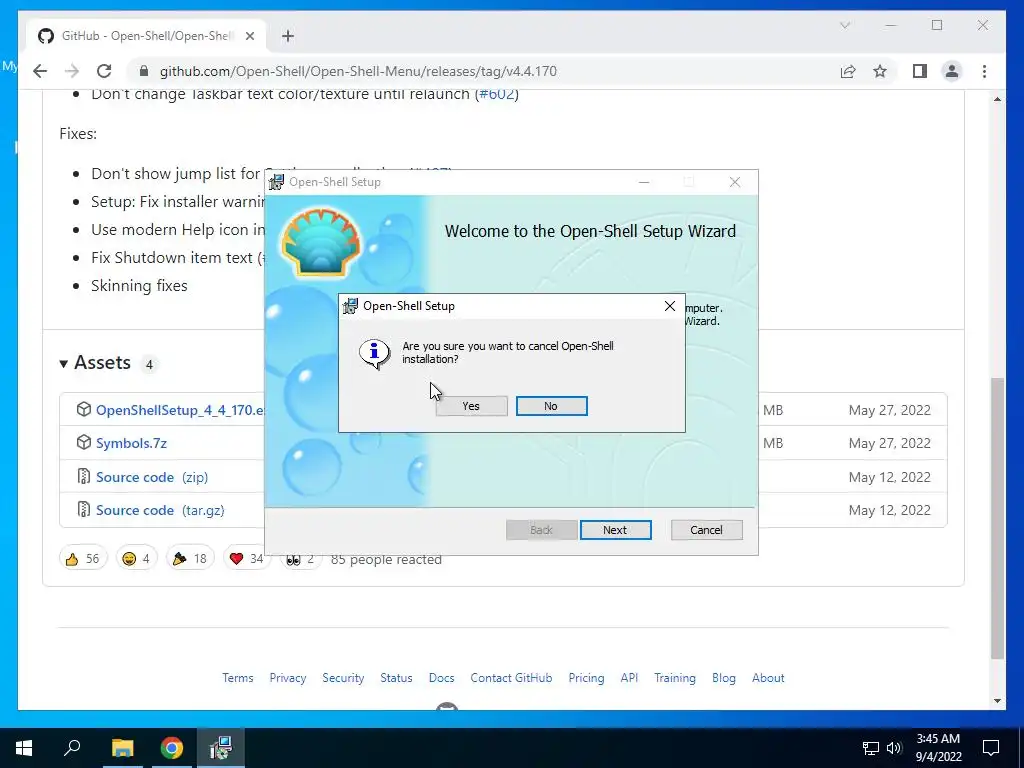Open issue #602 link

497,94
